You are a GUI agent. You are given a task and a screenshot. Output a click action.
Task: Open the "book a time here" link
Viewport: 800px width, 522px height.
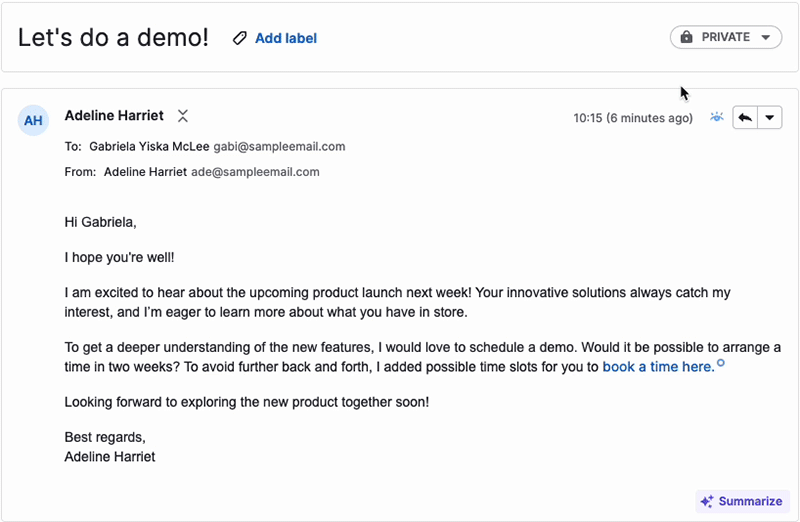tap(658, 367)
